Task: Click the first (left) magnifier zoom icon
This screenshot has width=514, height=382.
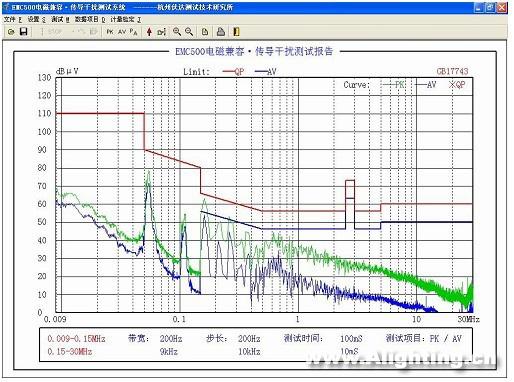Action: tap(177, 32)
